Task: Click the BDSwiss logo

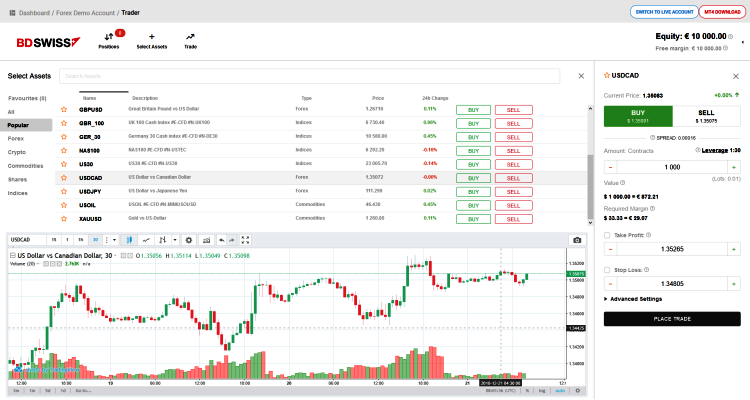Action: point(48,43)
